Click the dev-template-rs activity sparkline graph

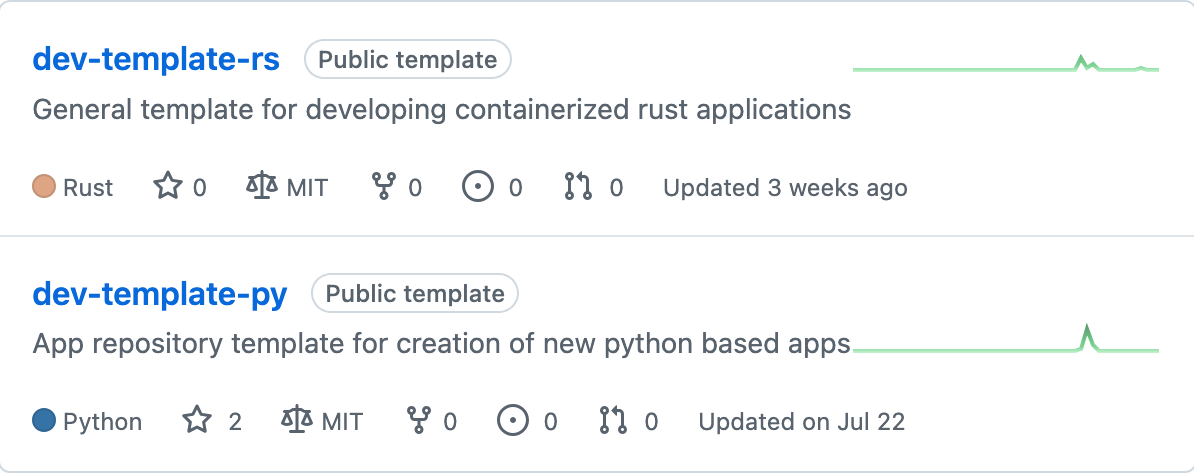1005,67
